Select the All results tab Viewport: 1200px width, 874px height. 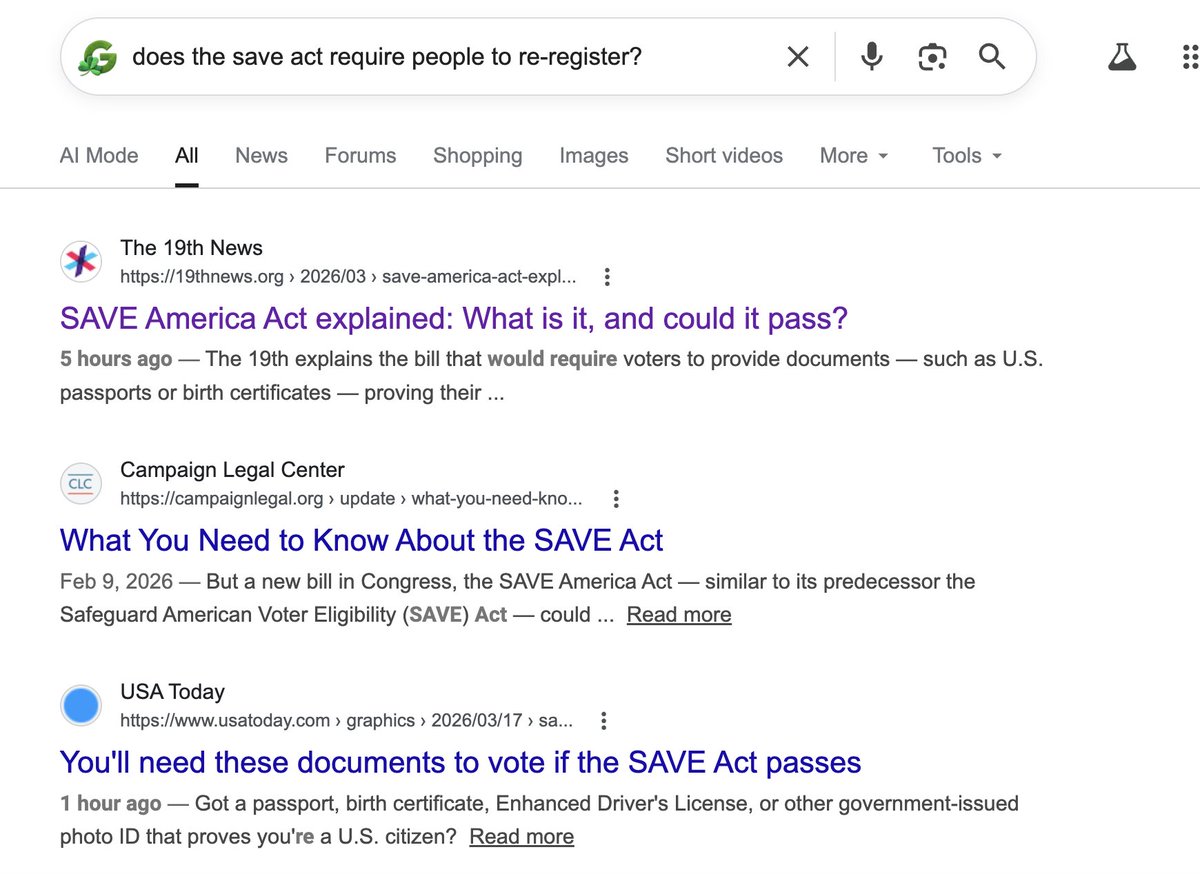(x=187, y=156)
